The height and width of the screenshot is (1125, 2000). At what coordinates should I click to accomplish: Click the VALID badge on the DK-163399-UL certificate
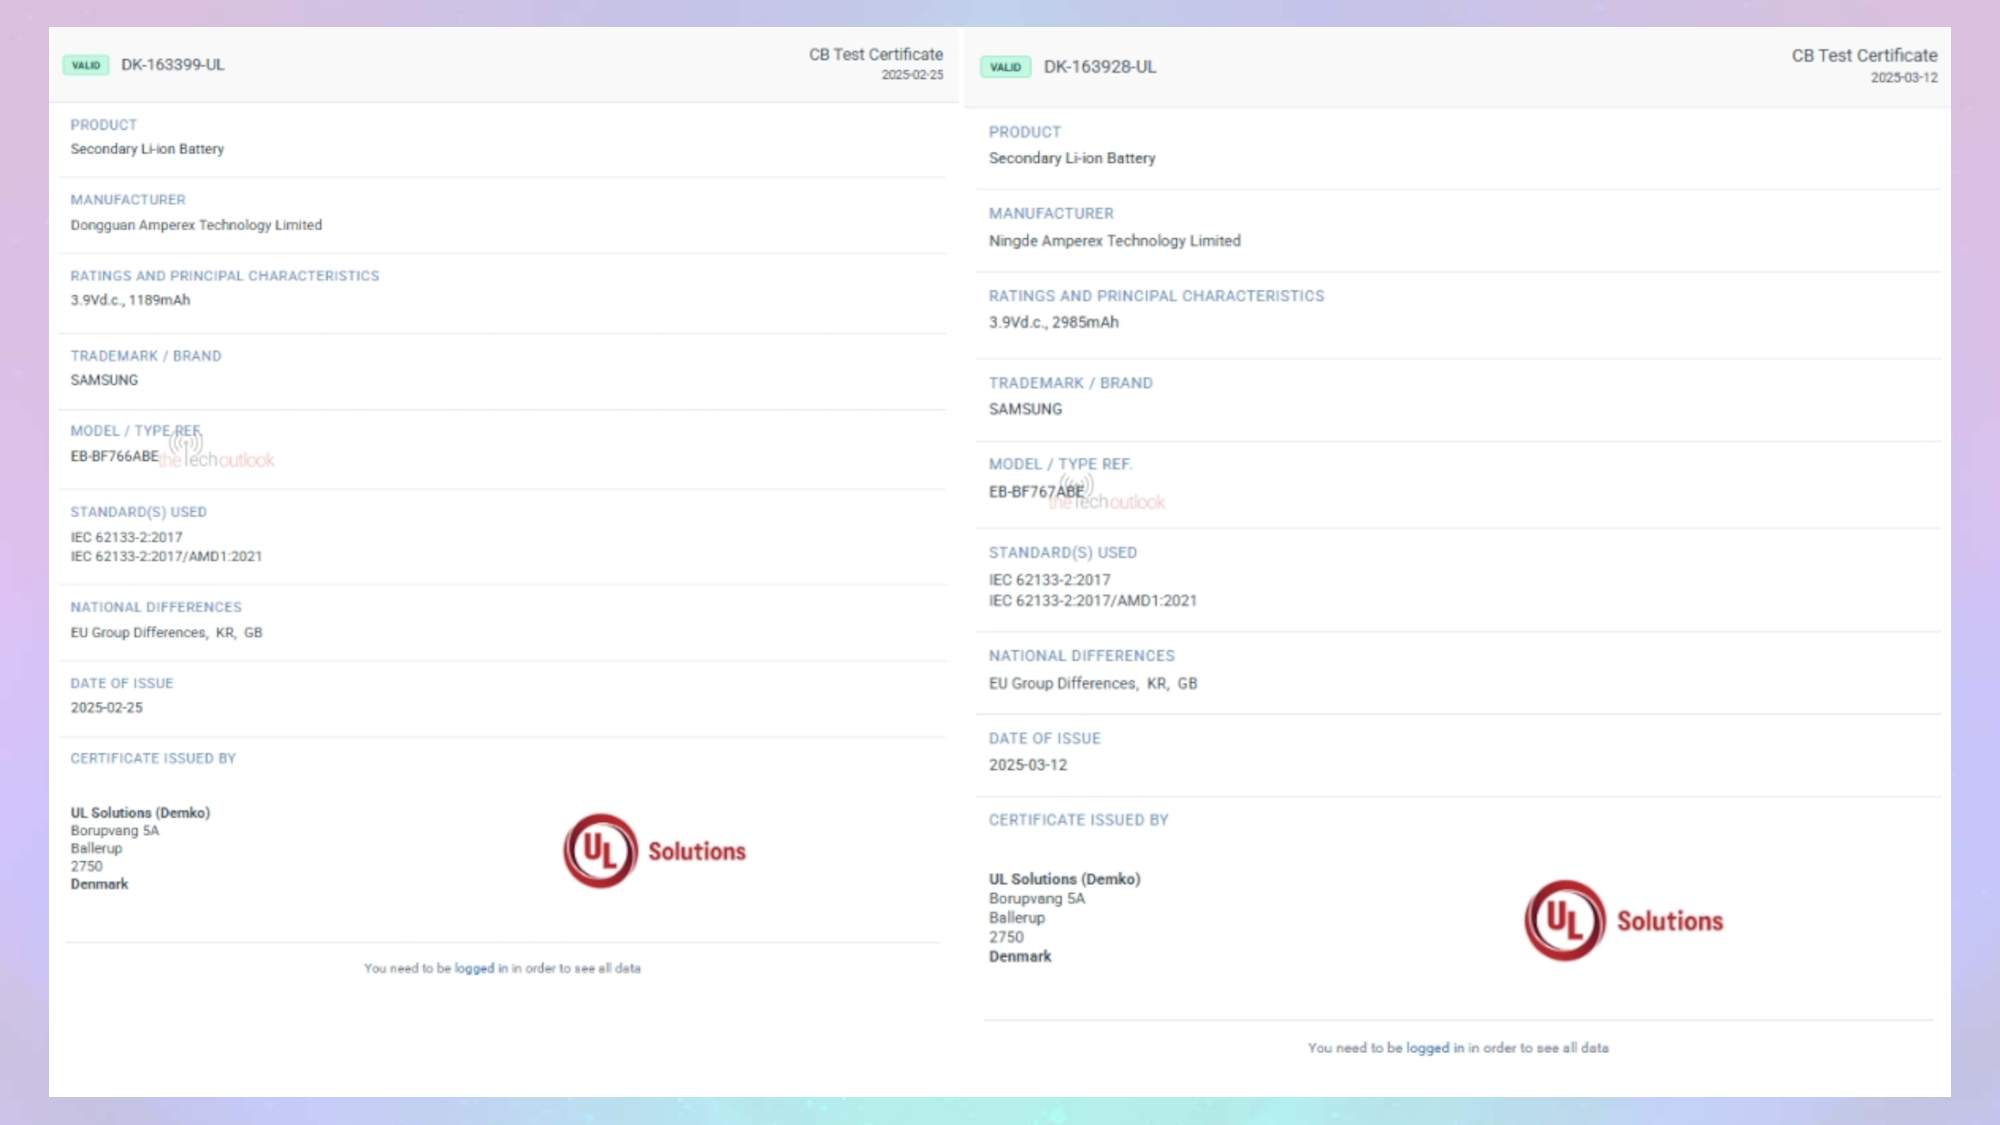point(86,65)
